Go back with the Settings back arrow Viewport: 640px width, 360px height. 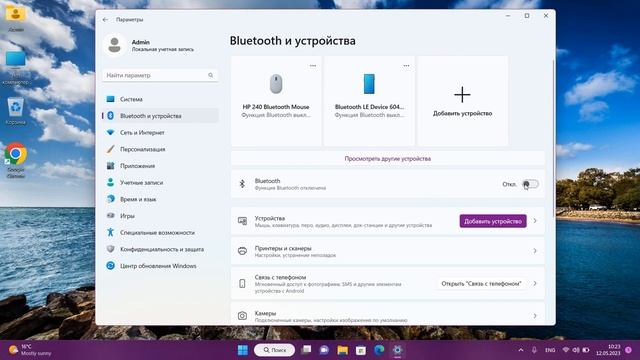105,20
